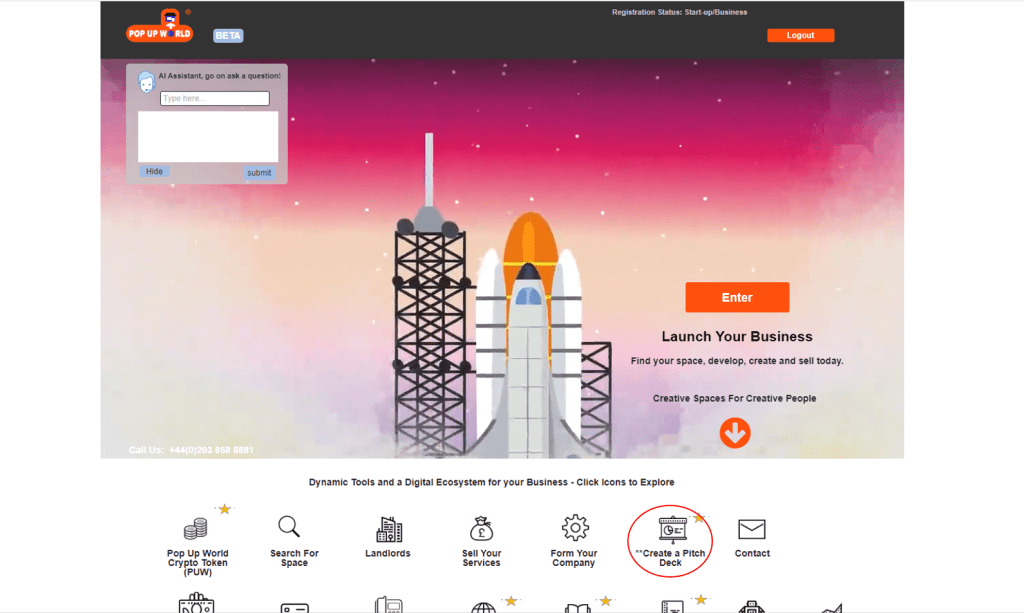The width and height of the screenshot is (1024, 613).
Task: Click the orange down arrow scroll icon
Action: (x=735, y=433)
